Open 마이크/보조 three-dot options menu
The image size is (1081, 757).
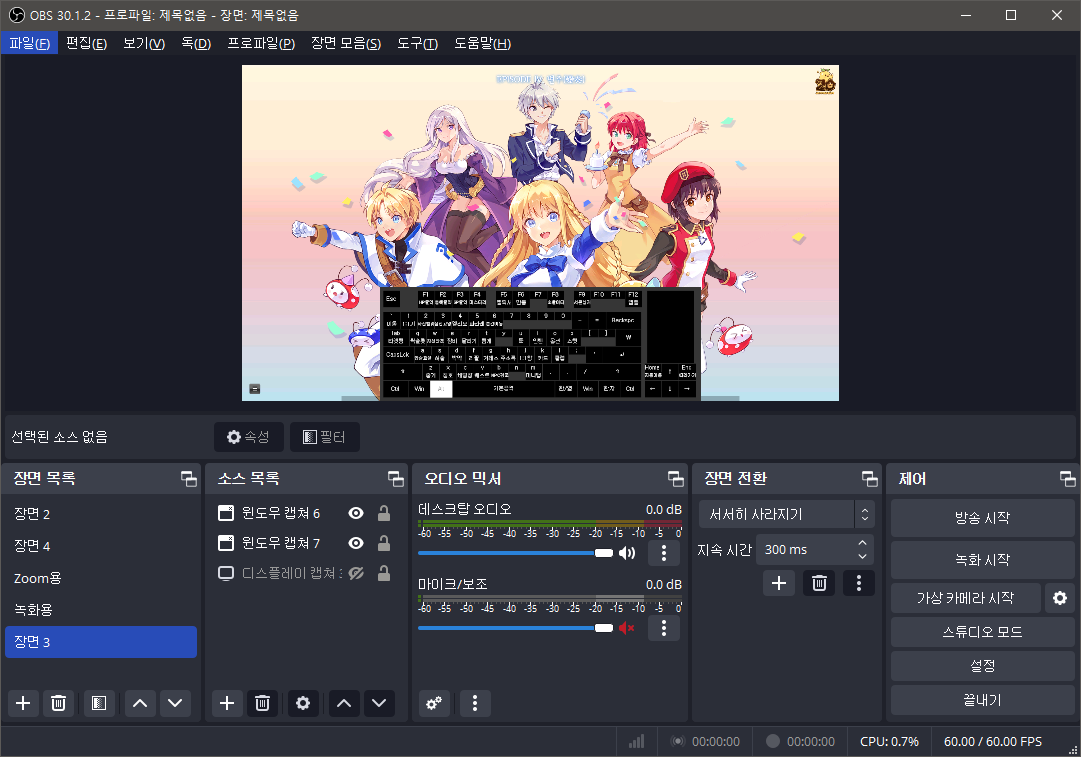point(664,627)
